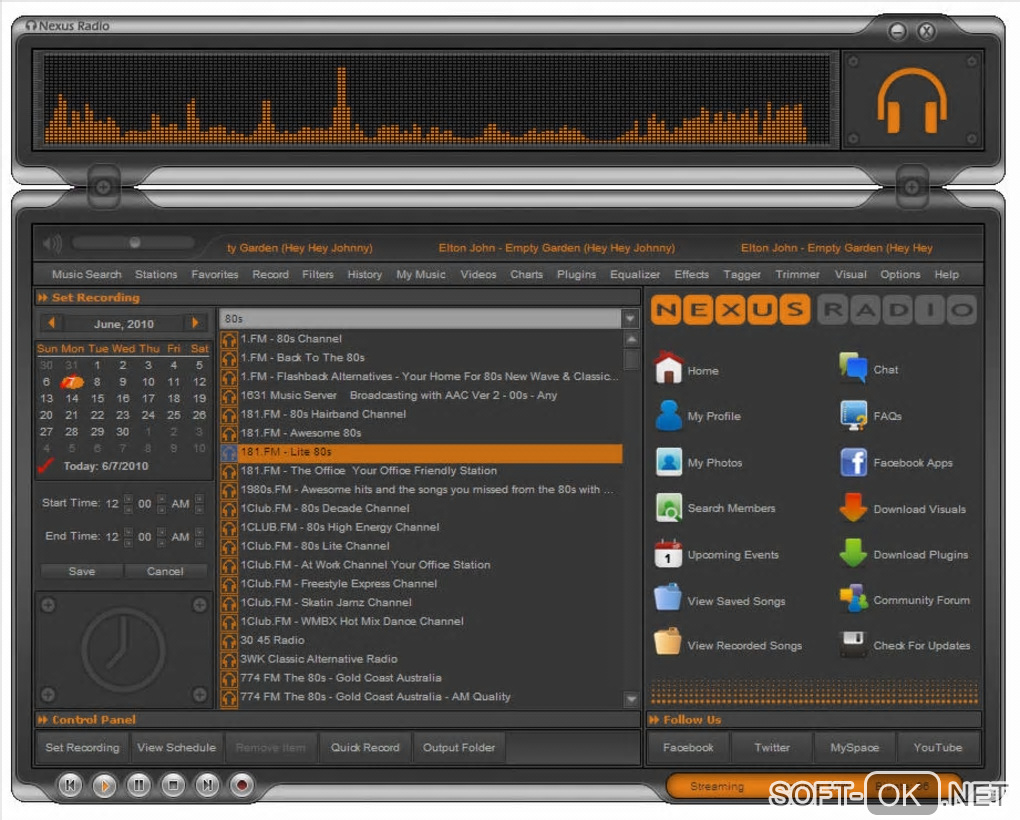Click the volume speaker icon
1020x820 pixels.
click(52, 244)
